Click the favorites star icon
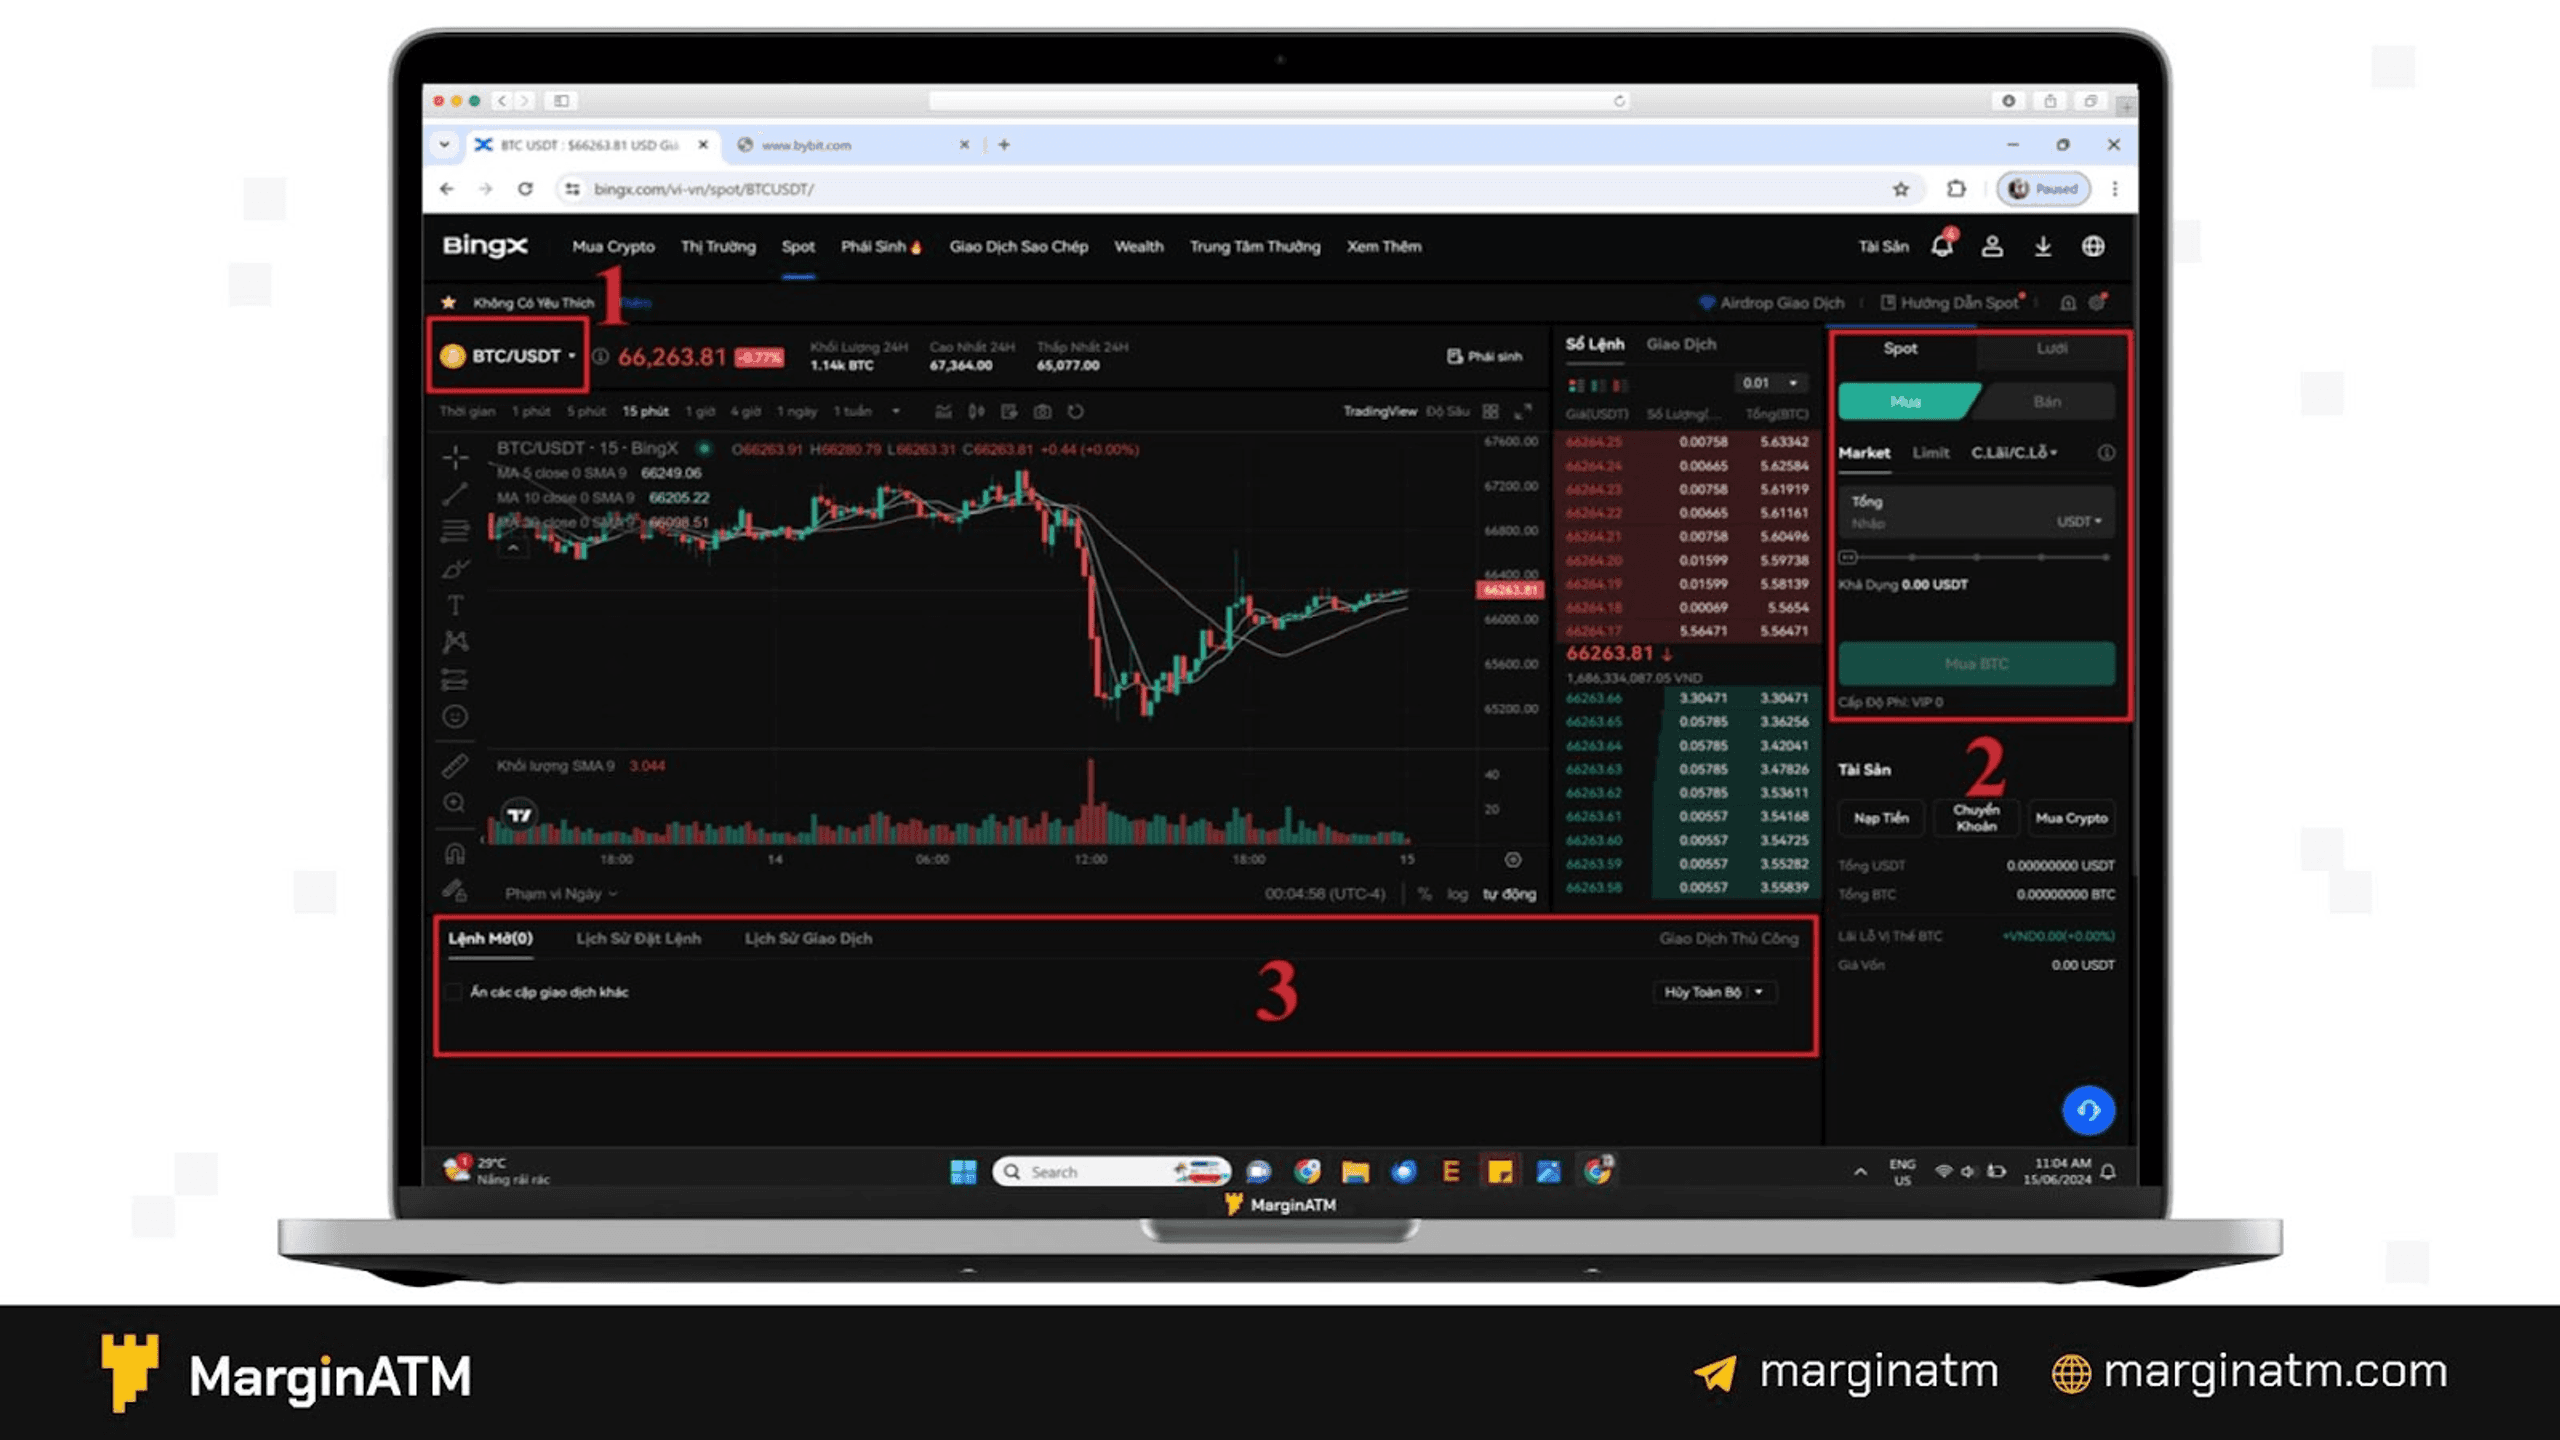Image resolution: width=2560 pixels, height=1440 pixels. pyautogui.click(x=449, y=302)
